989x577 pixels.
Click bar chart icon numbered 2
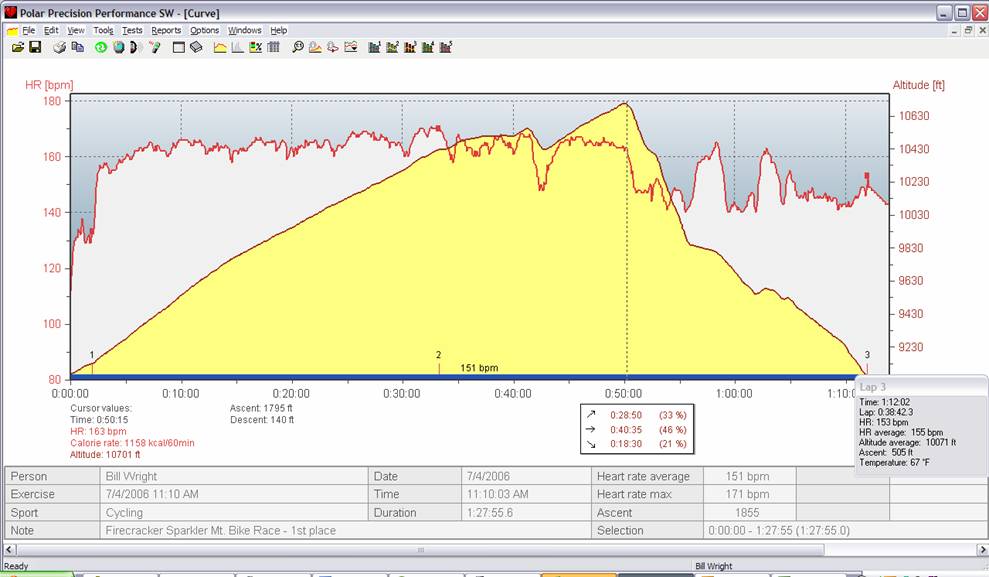(392, 47)
